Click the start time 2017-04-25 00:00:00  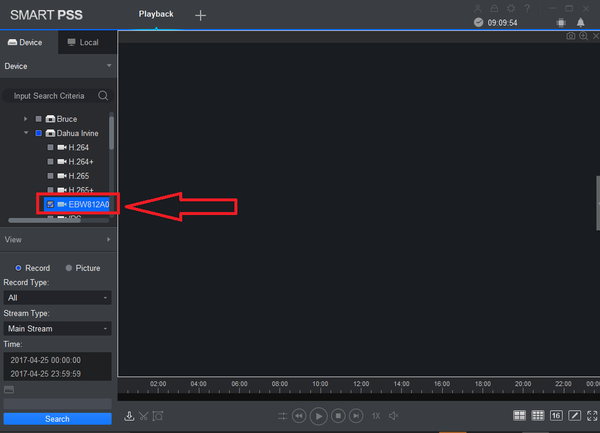(46, 360)
